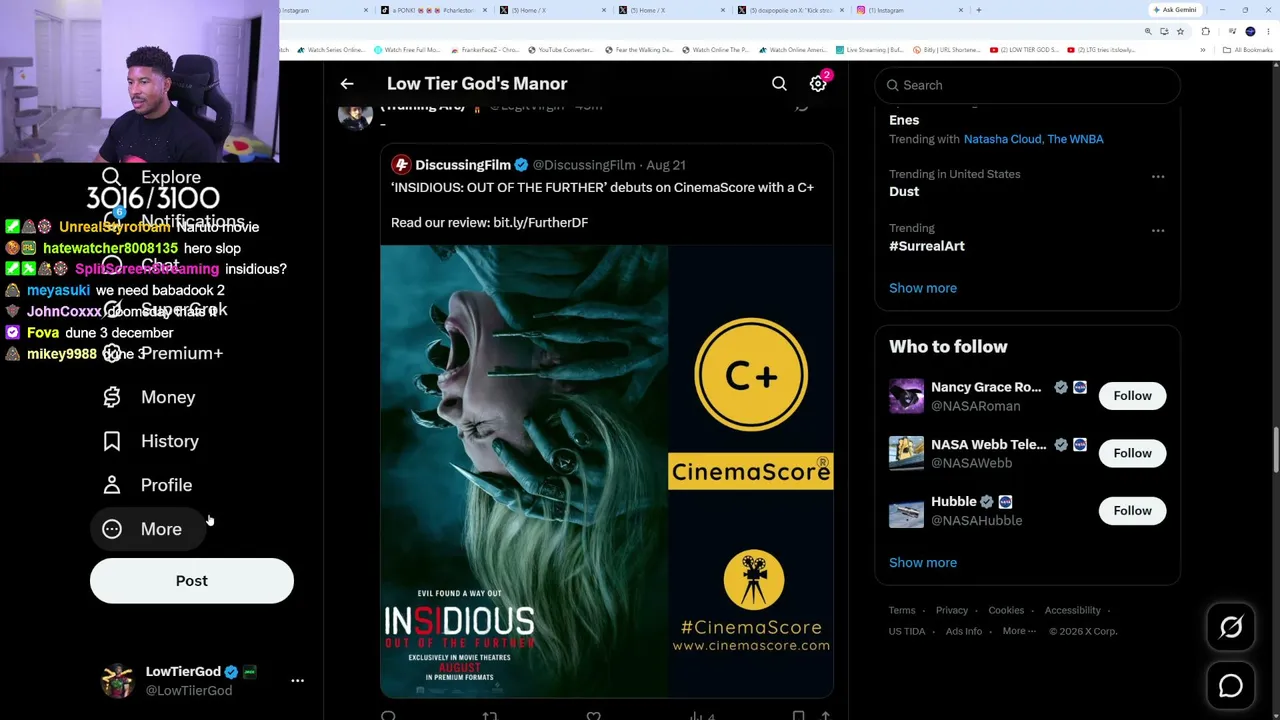This screenshot has height=720, width=1280.
Task: Open the Money dollar icon in sidebar
Action: coord(112,397)
